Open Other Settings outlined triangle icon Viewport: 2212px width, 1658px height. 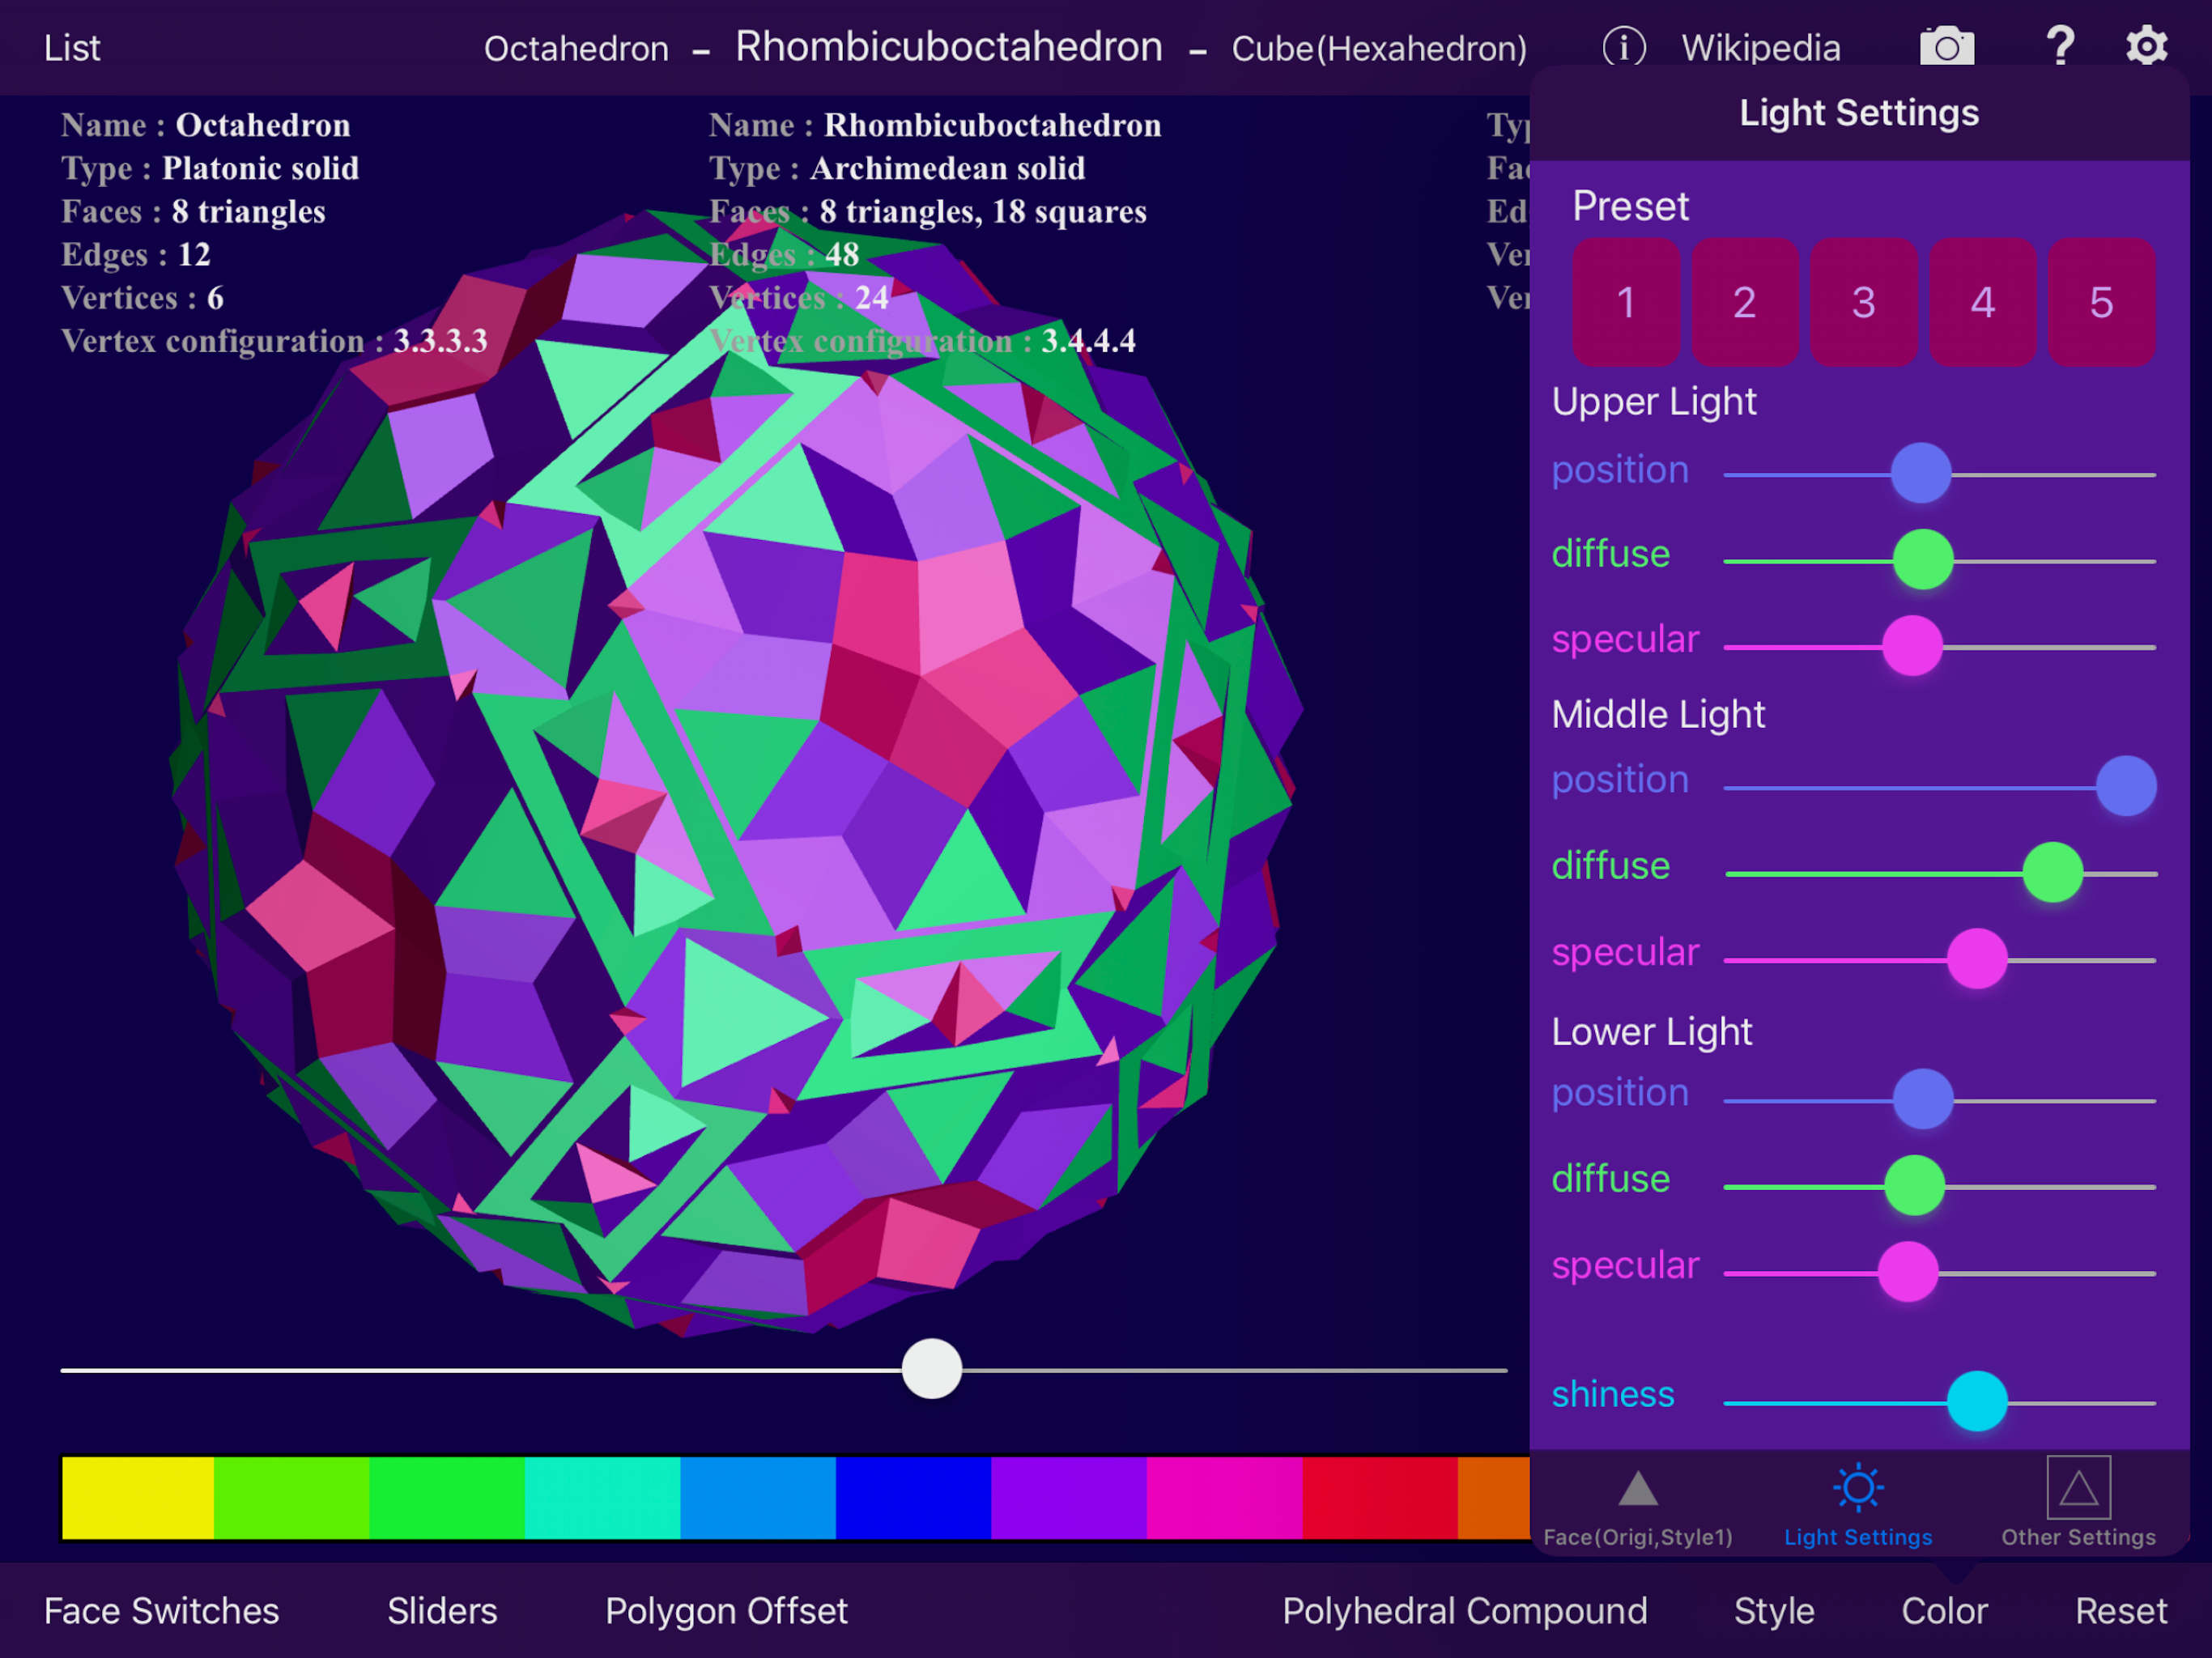click(2078, 1488)
